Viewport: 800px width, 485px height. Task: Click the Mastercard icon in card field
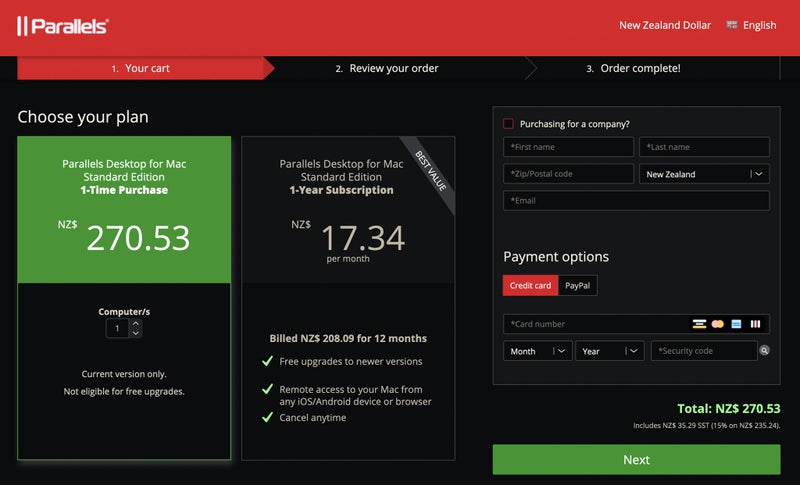[717, 324]
